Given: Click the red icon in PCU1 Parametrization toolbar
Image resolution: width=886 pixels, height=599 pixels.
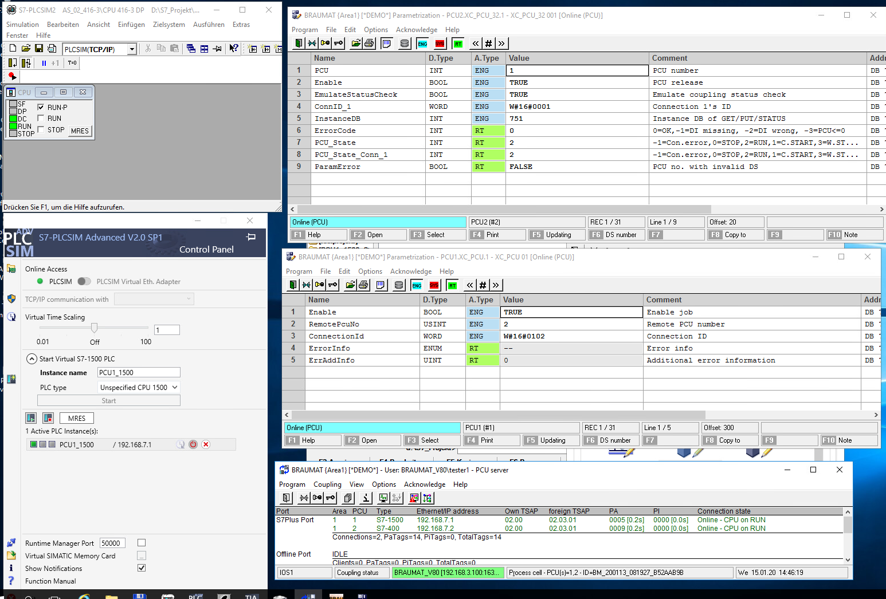Looking at the screenshot, I should (434, 285).
